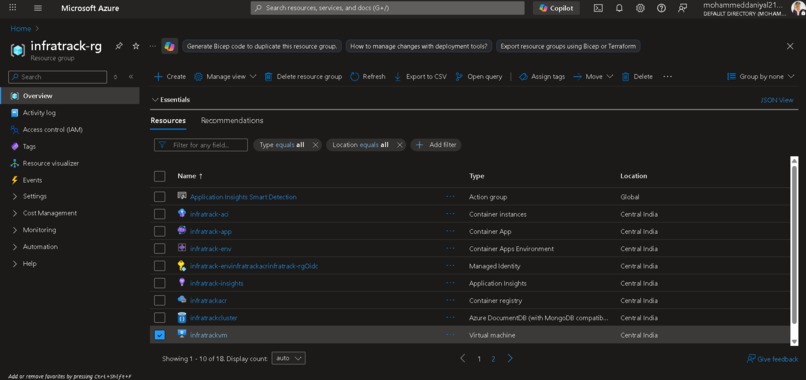Click infratrack-env environment icon
This screenshot has width=806, height=380.
pos(181,248)
